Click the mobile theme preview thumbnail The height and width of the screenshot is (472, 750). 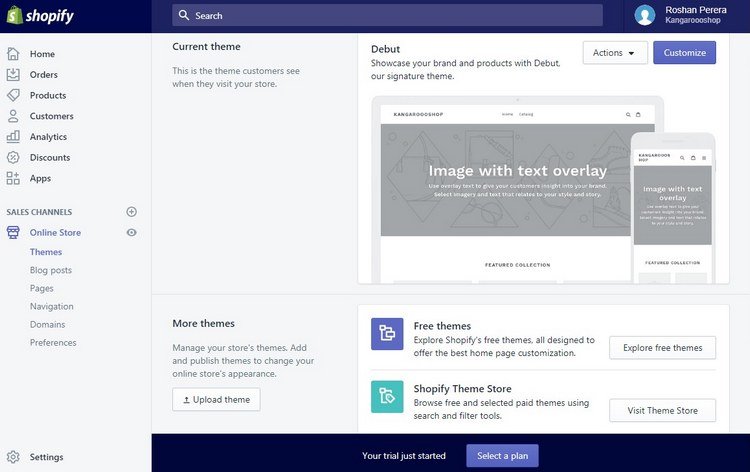pos(673,208)
